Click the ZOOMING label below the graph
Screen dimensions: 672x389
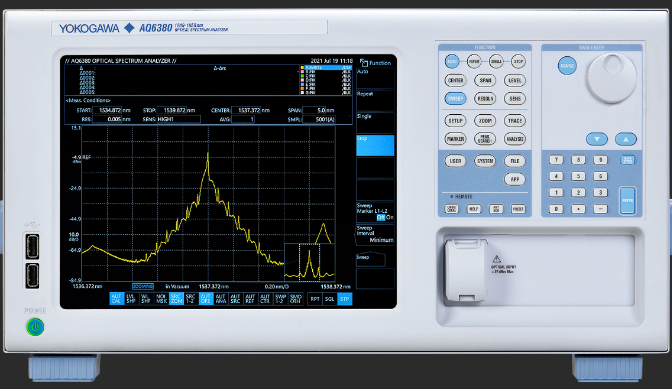pos(143,286)
